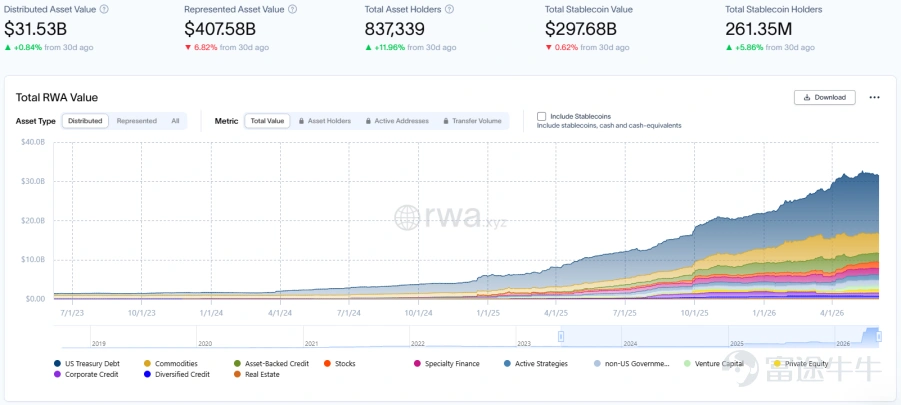The width and height of the screenshot is (902, 405).
Task: Click the left range slider handle
Action: tap(561, 337)
